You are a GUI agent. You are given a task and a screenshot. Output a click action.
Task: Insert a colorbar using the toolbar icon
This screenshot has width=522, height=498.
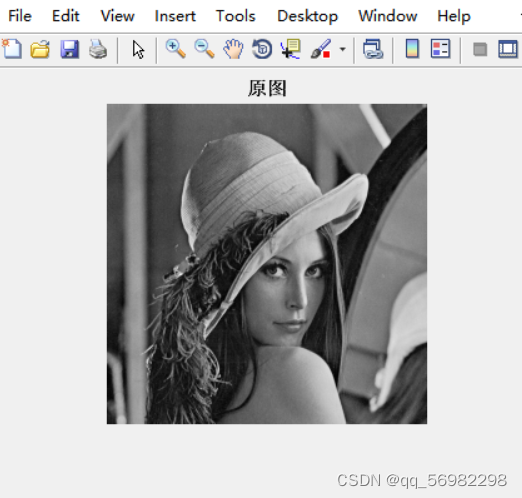click(412, 49)
